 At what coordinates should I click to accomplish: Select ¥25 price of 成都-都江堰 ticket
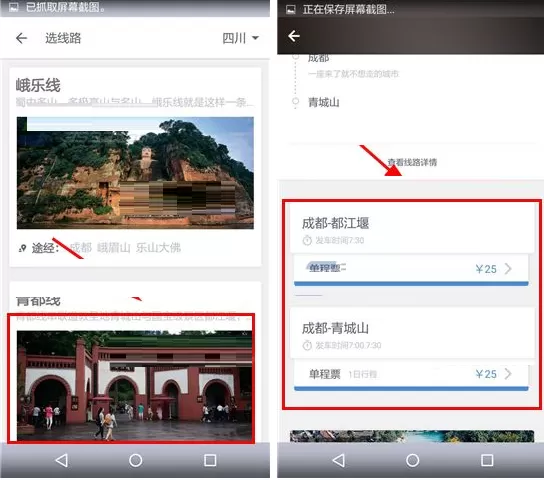point(486,269)
